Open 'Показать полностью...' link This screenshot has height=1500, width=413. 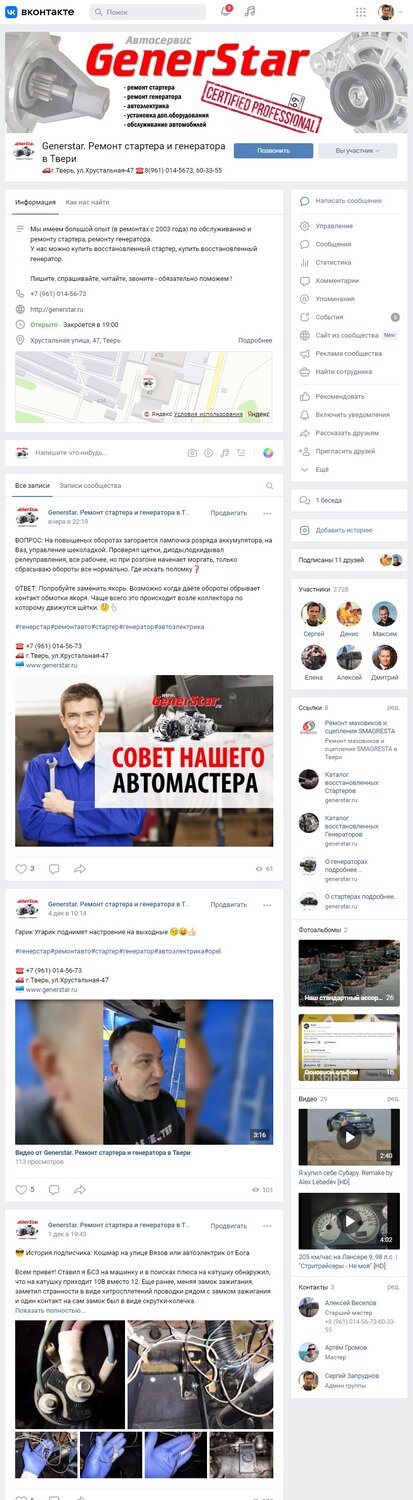point(50,1310)
